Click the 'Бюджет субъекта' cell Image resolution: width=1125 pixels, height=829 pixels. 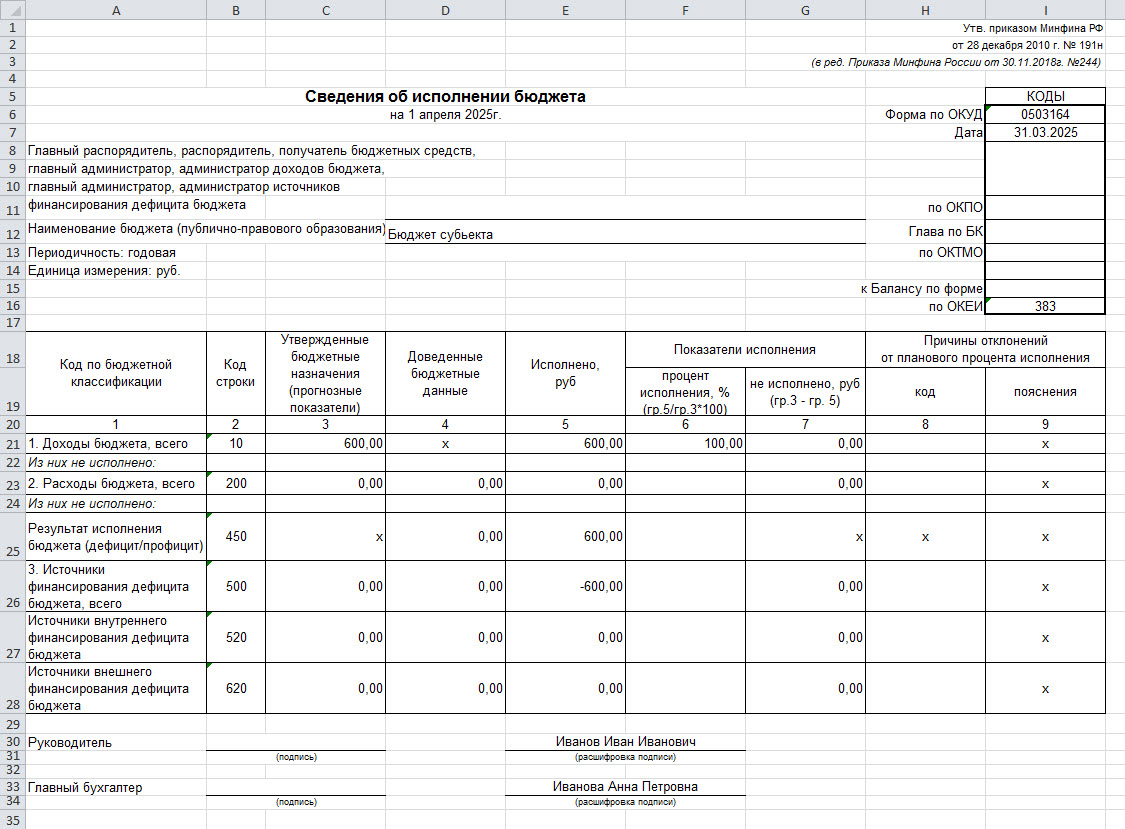[626, 234]
